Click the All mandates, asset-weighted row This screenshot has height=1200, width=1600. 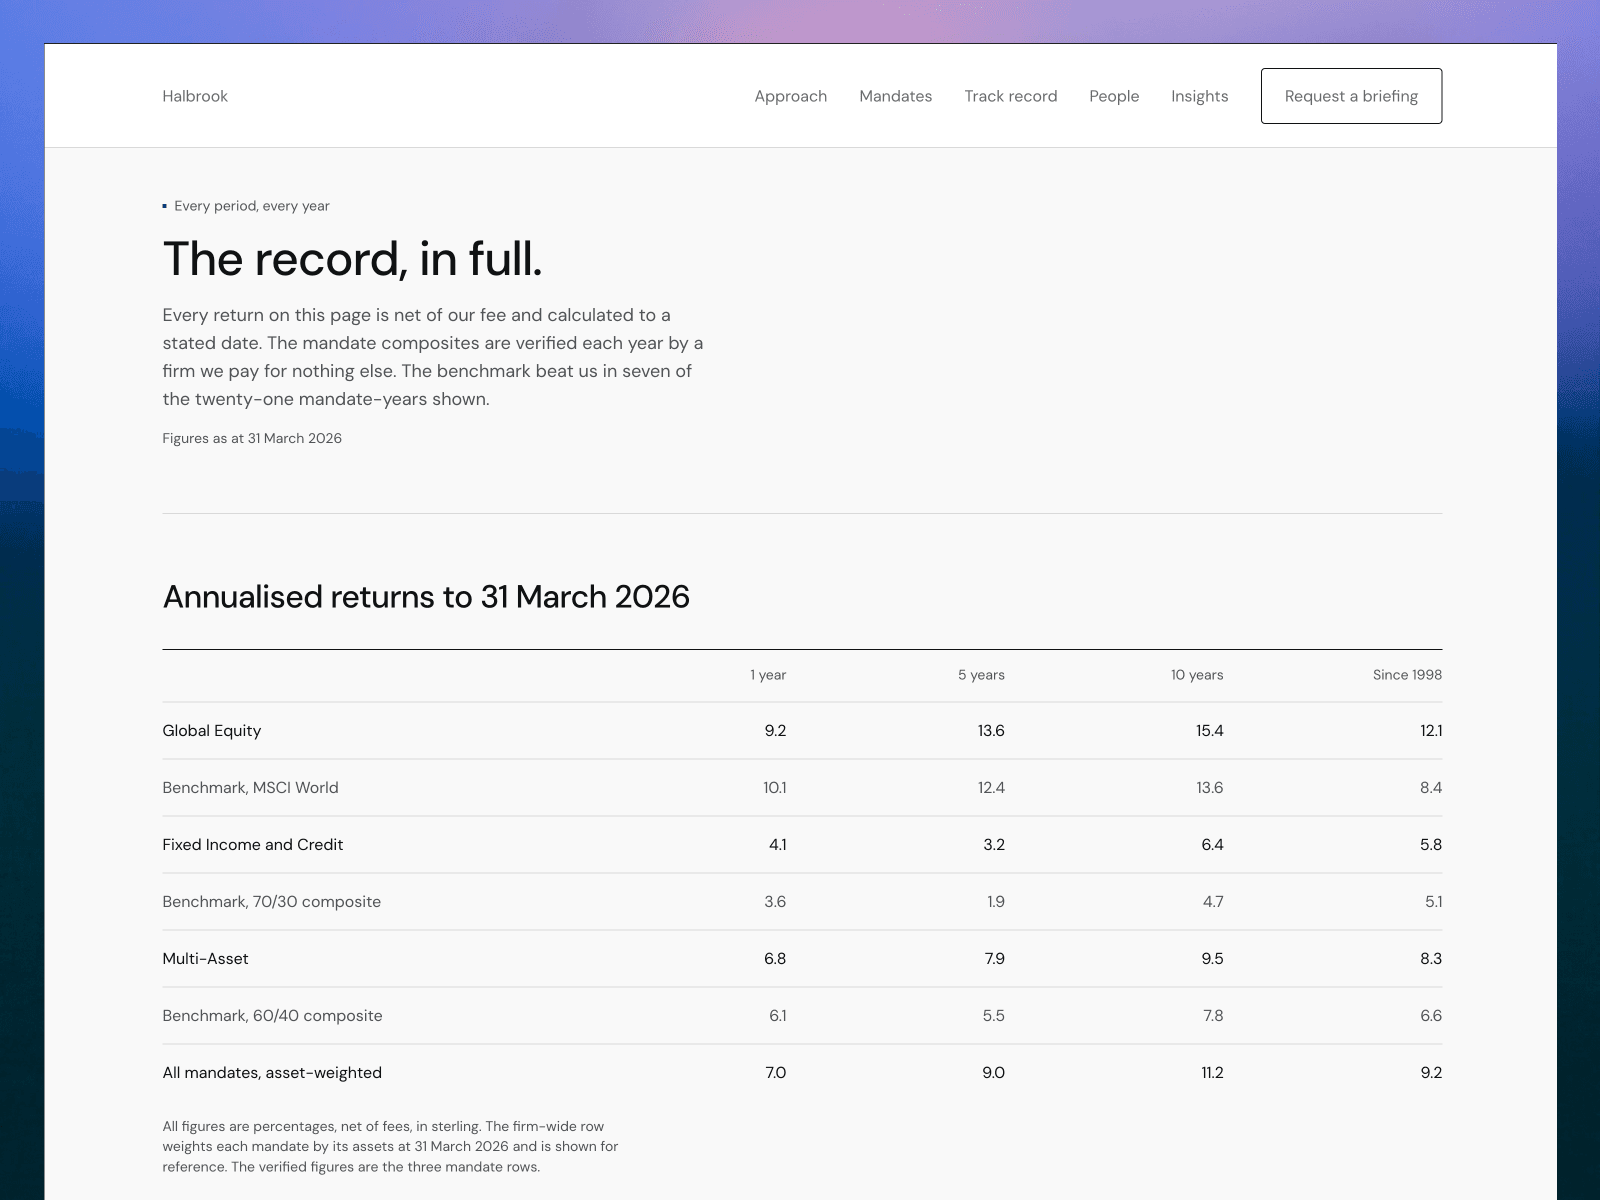tap(802, 1073)
